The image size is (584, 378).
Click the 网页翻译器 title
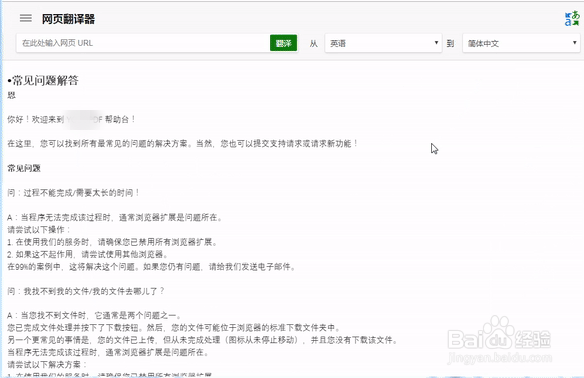coord(68,19)
